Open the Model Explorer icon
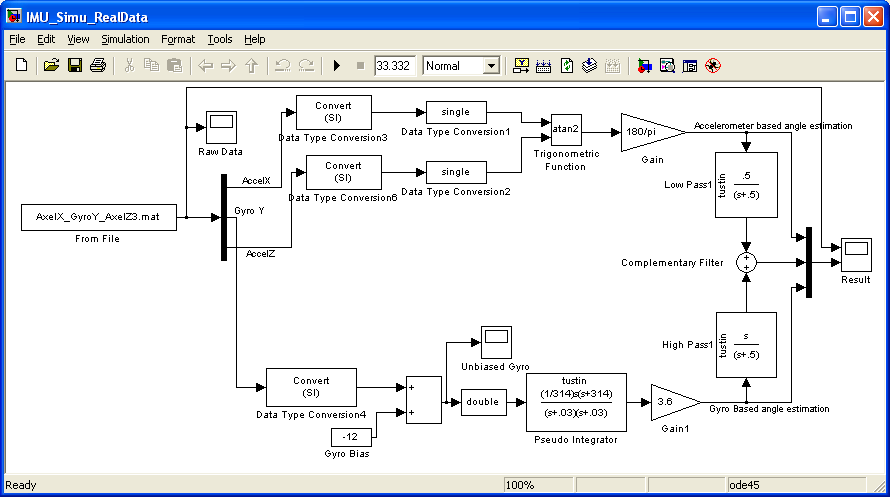The height and width of the screenshot is (497, 890). 667,66
